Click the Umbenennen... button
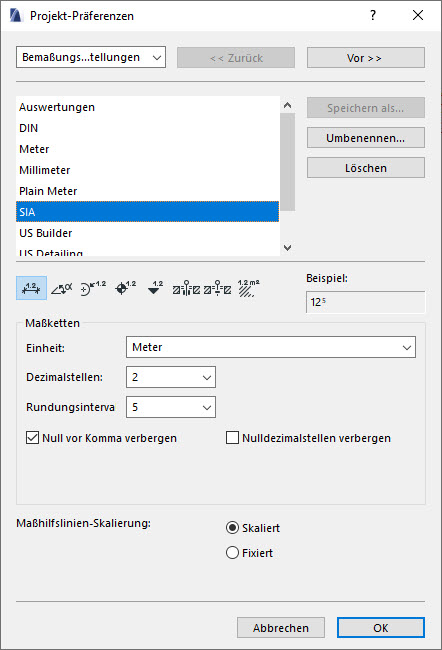This screenshot has width=442, height=650. (366, 138)
